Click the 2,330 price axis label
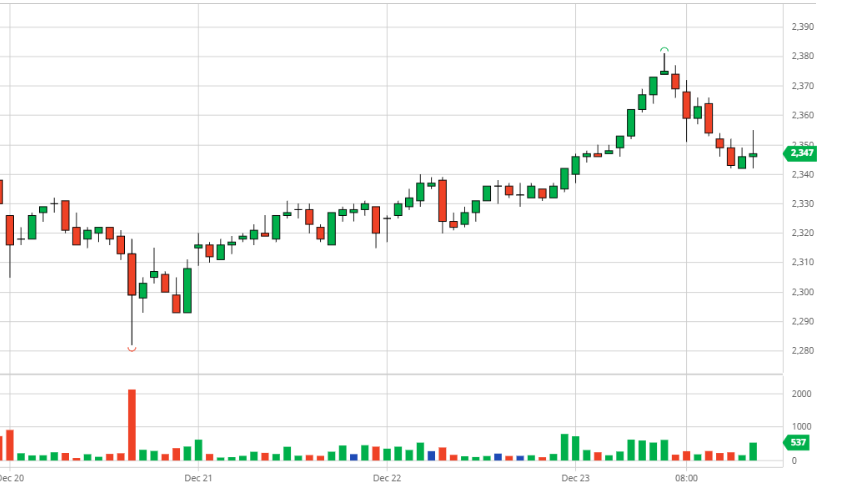 [x=803, y=204]
